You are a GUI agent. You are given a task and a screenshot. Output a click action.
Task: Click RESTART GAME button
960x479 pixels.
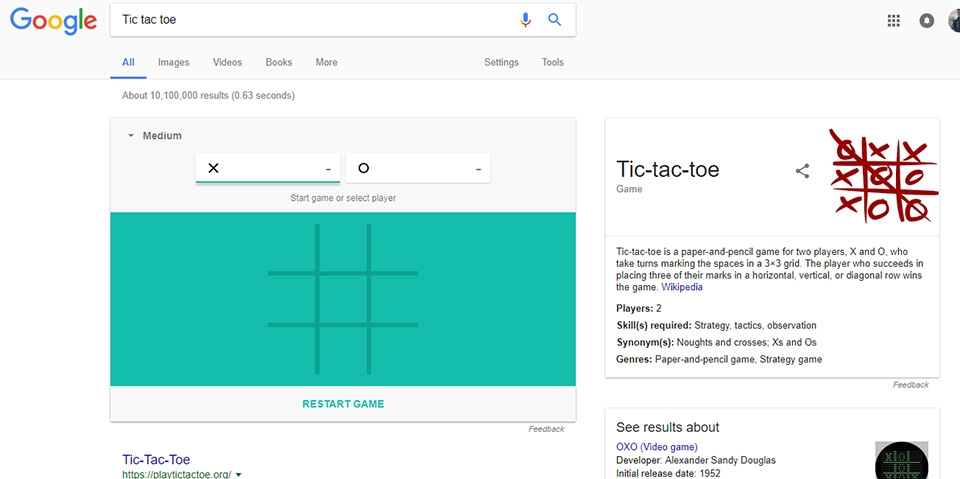[343, 404]
